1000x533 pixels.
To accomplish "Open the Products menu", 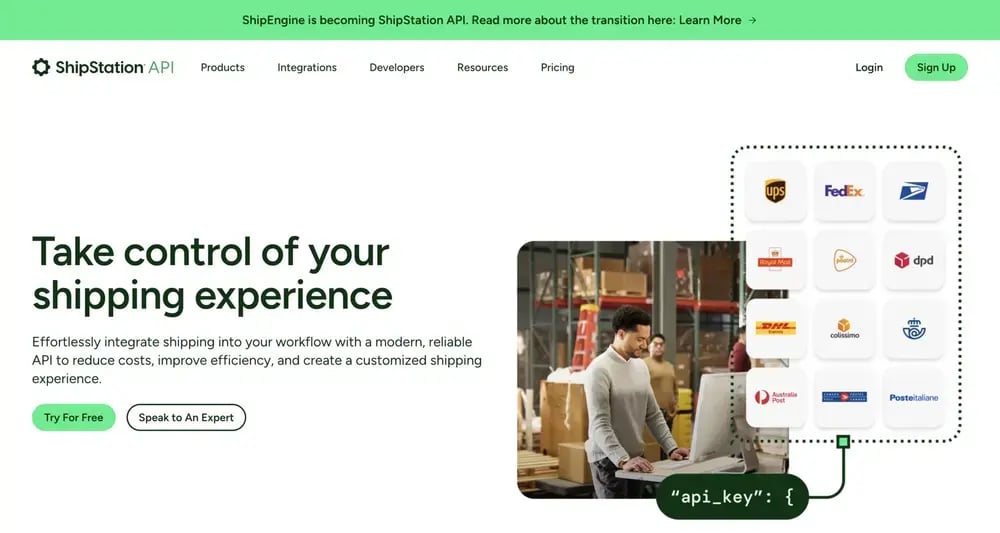I will pos(223,68).
